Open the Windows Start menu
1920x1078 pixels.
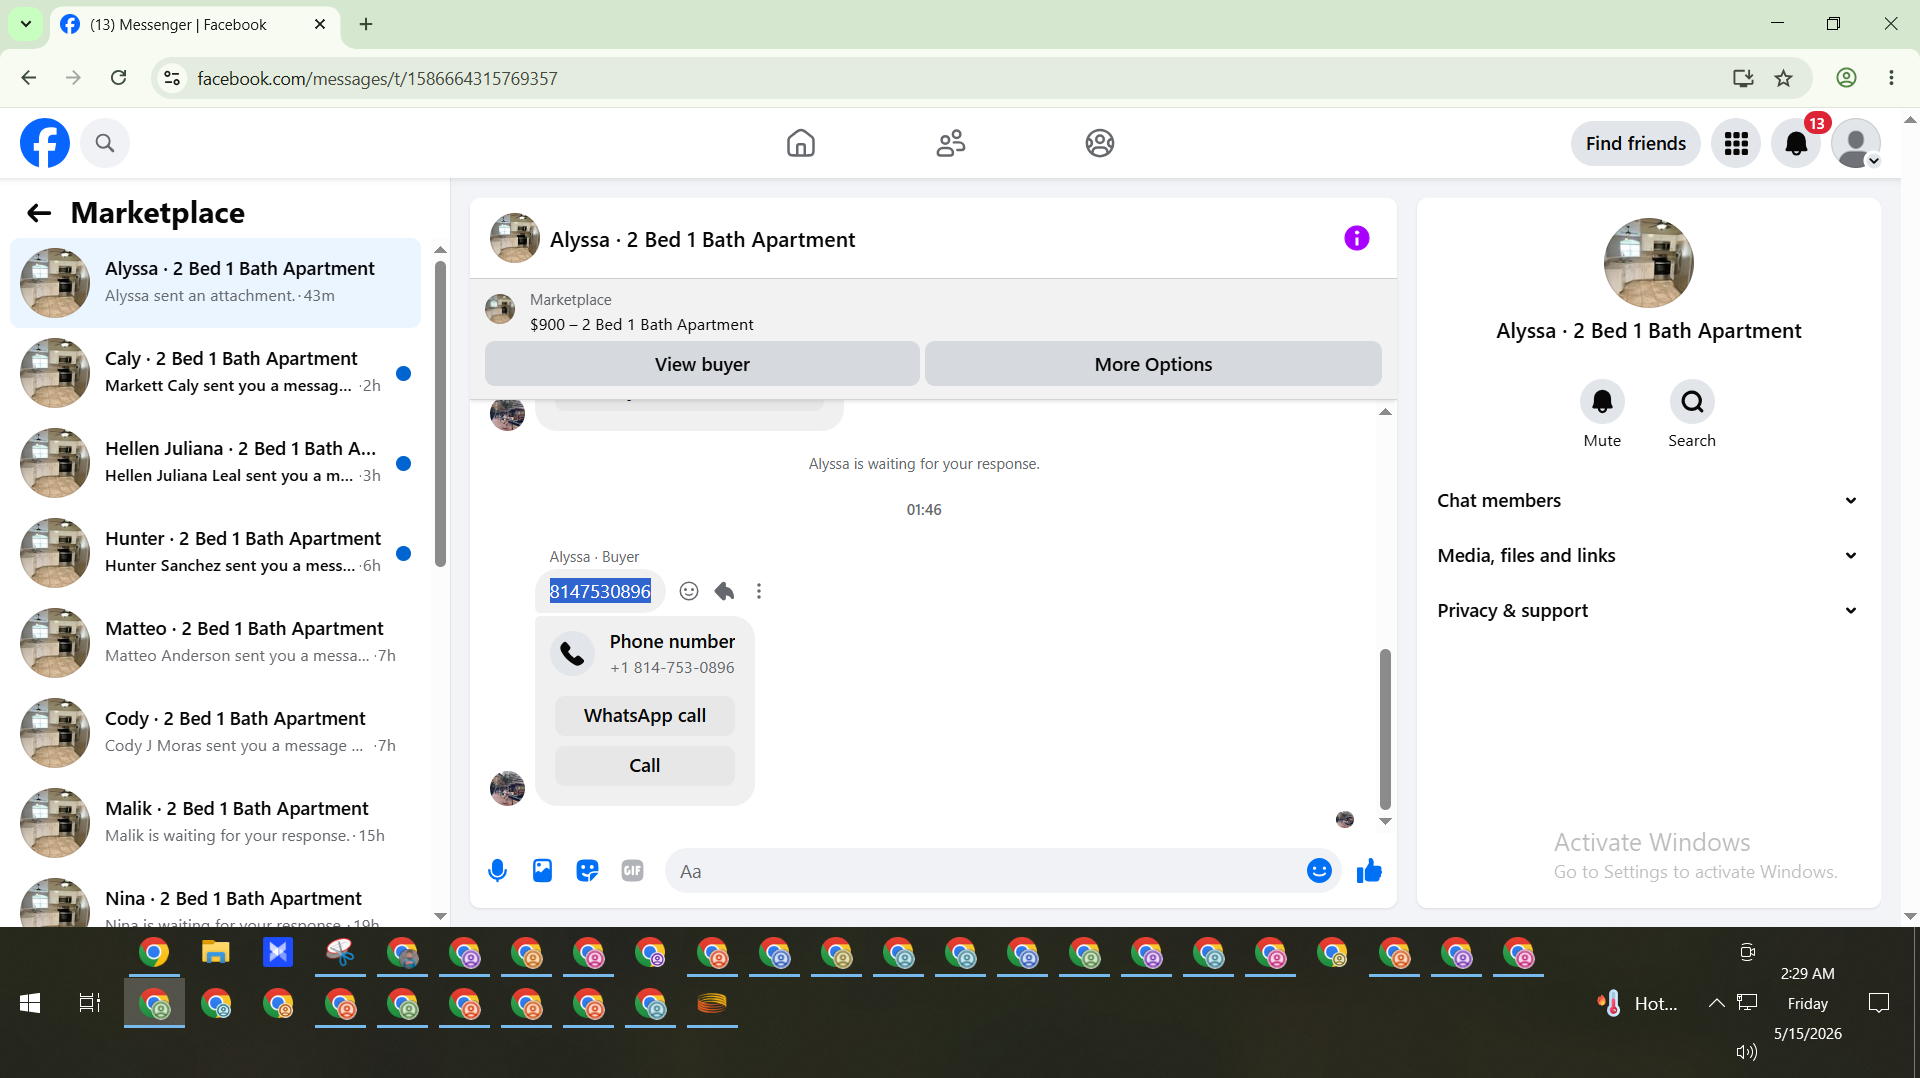coord(30,1003)
